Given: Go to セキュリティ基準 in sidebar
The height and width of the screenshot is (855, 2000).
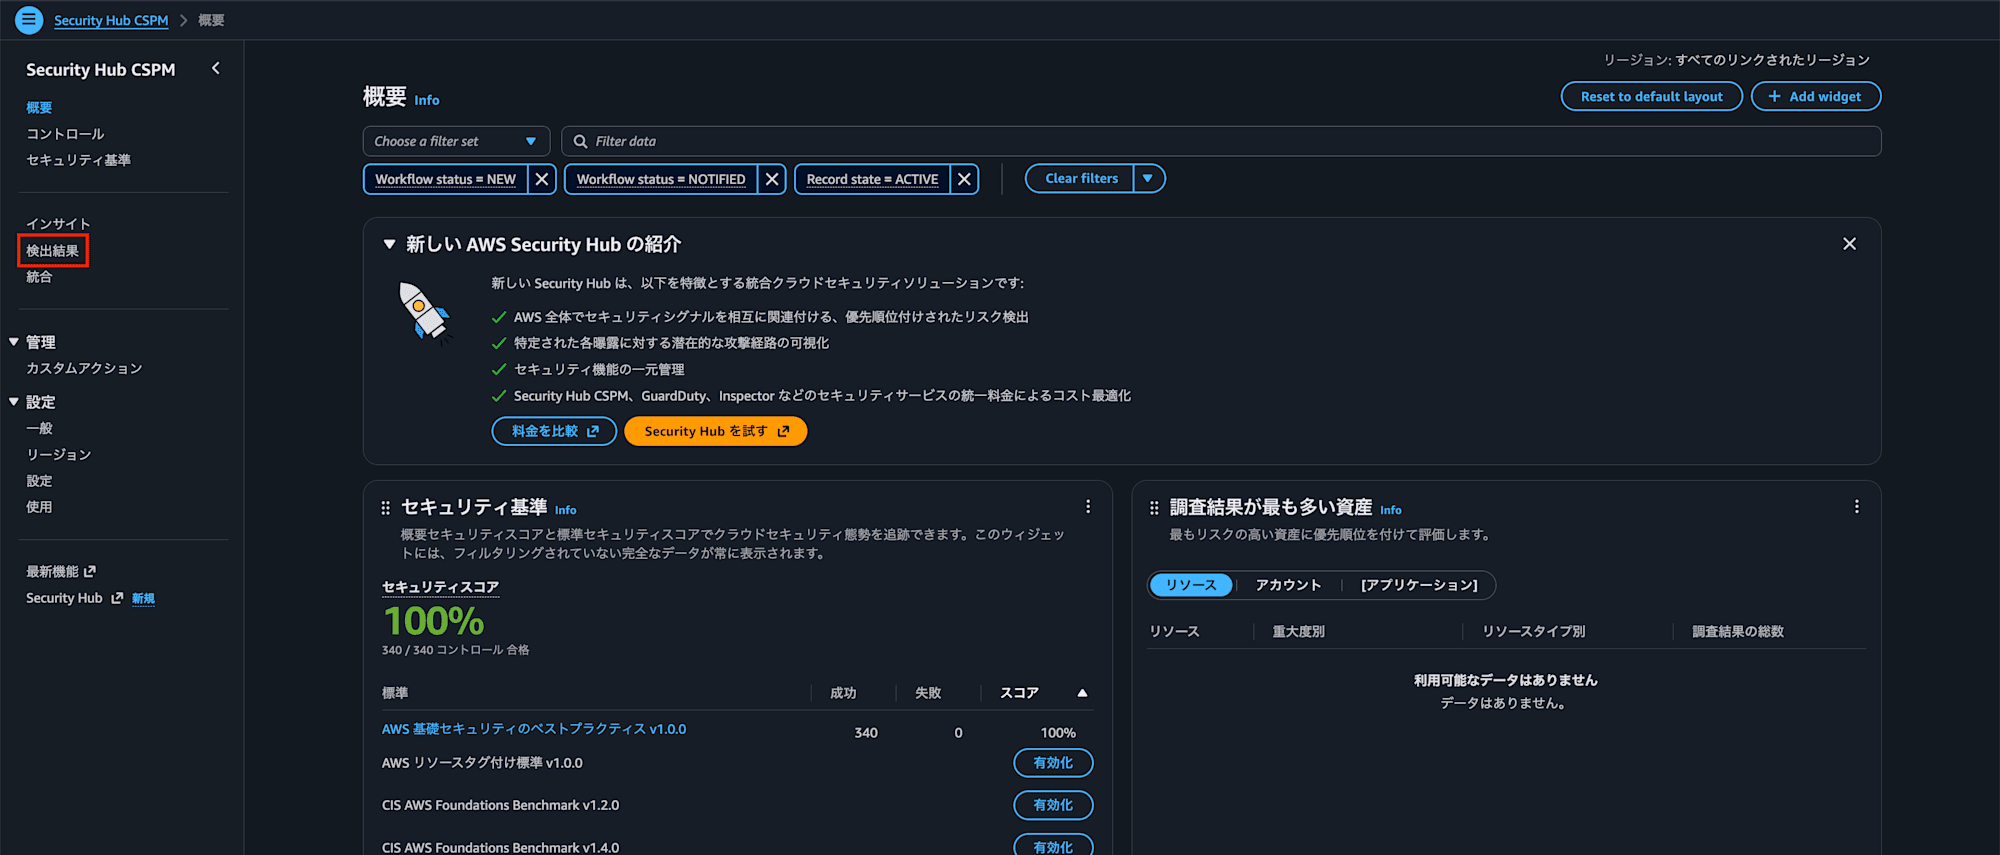Looking at the screenshot, I should tap(78, 160).
